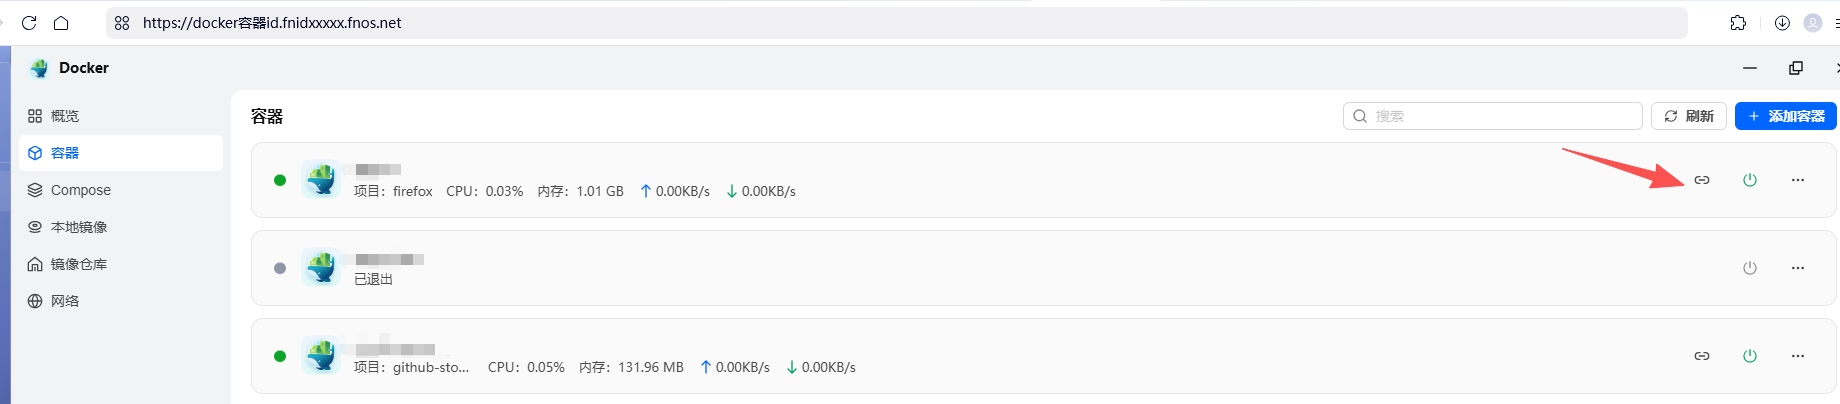Stop the running firefox container
This screenshot has height=404, width=1840.
[x=1750, y=180]
